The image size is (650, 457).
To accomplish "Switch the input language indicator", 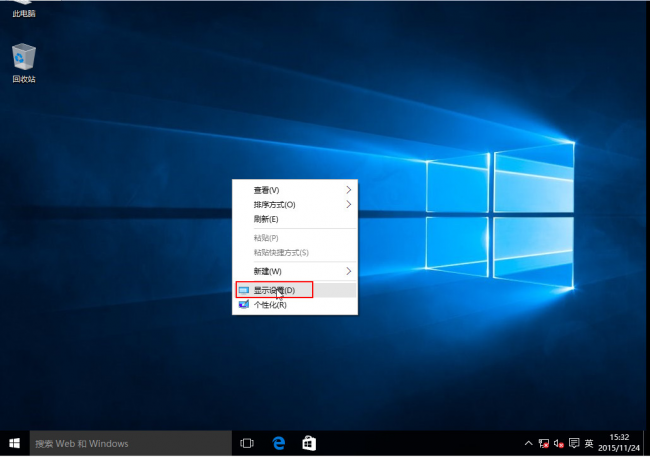I will (589, 443).
